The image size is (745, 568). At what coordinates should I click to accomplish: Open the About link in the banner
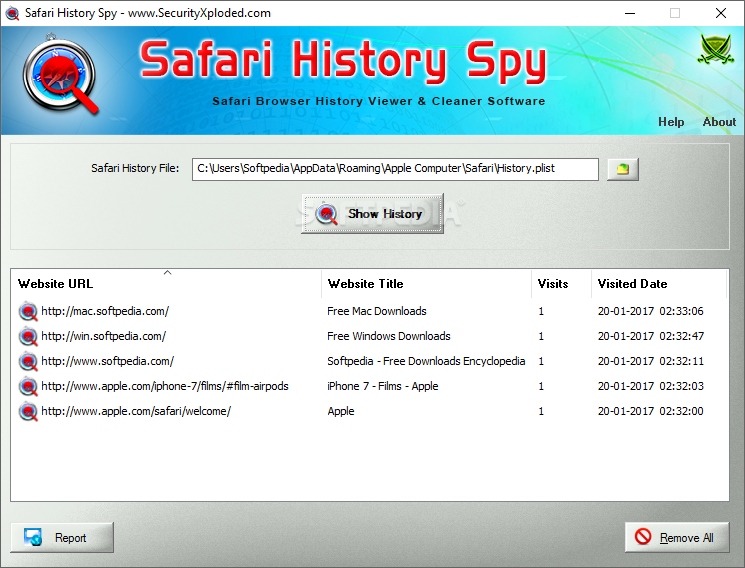point(719,122)
